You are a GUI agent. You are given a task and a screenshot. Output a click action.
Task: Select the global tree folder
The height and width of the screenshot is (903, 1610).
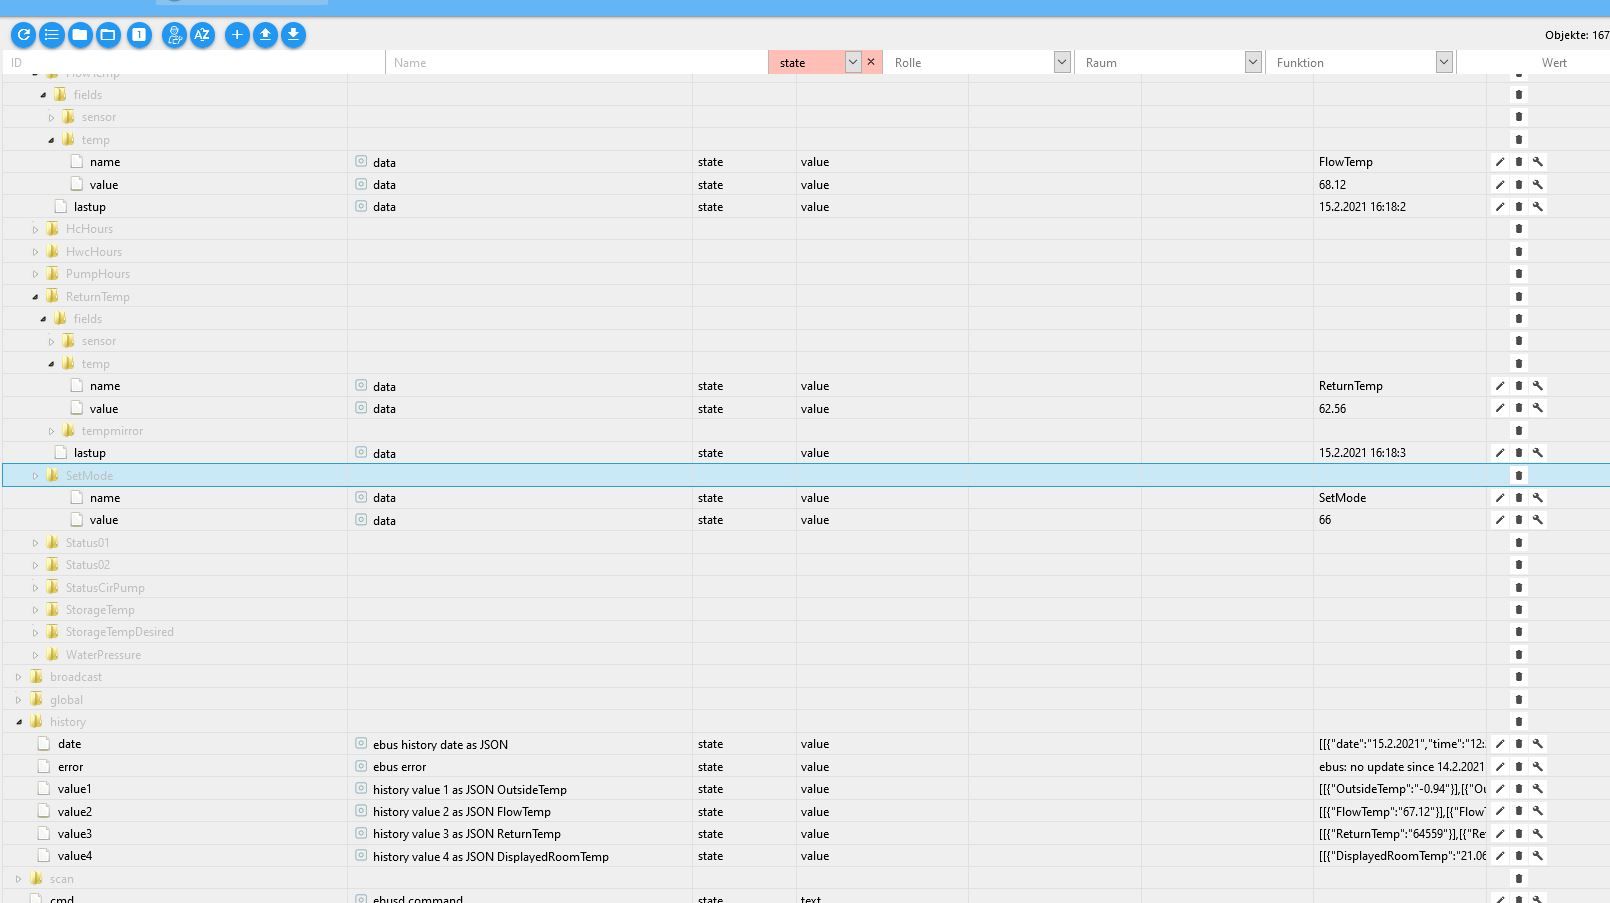click(x=66, y=700)
